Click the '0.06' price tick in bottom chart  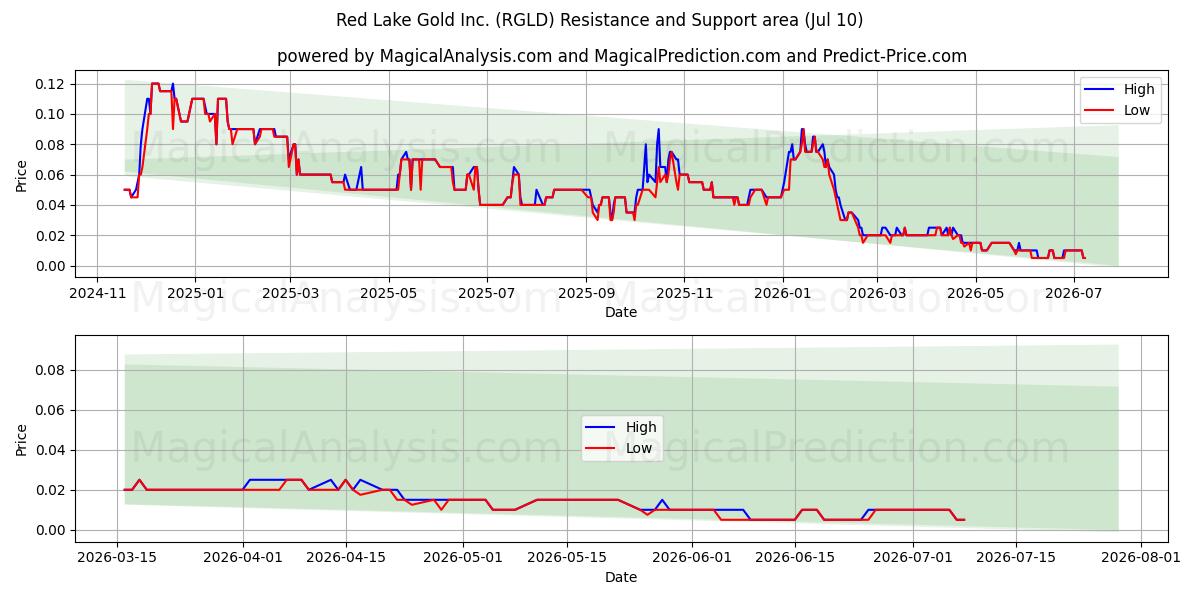[50, 410]
